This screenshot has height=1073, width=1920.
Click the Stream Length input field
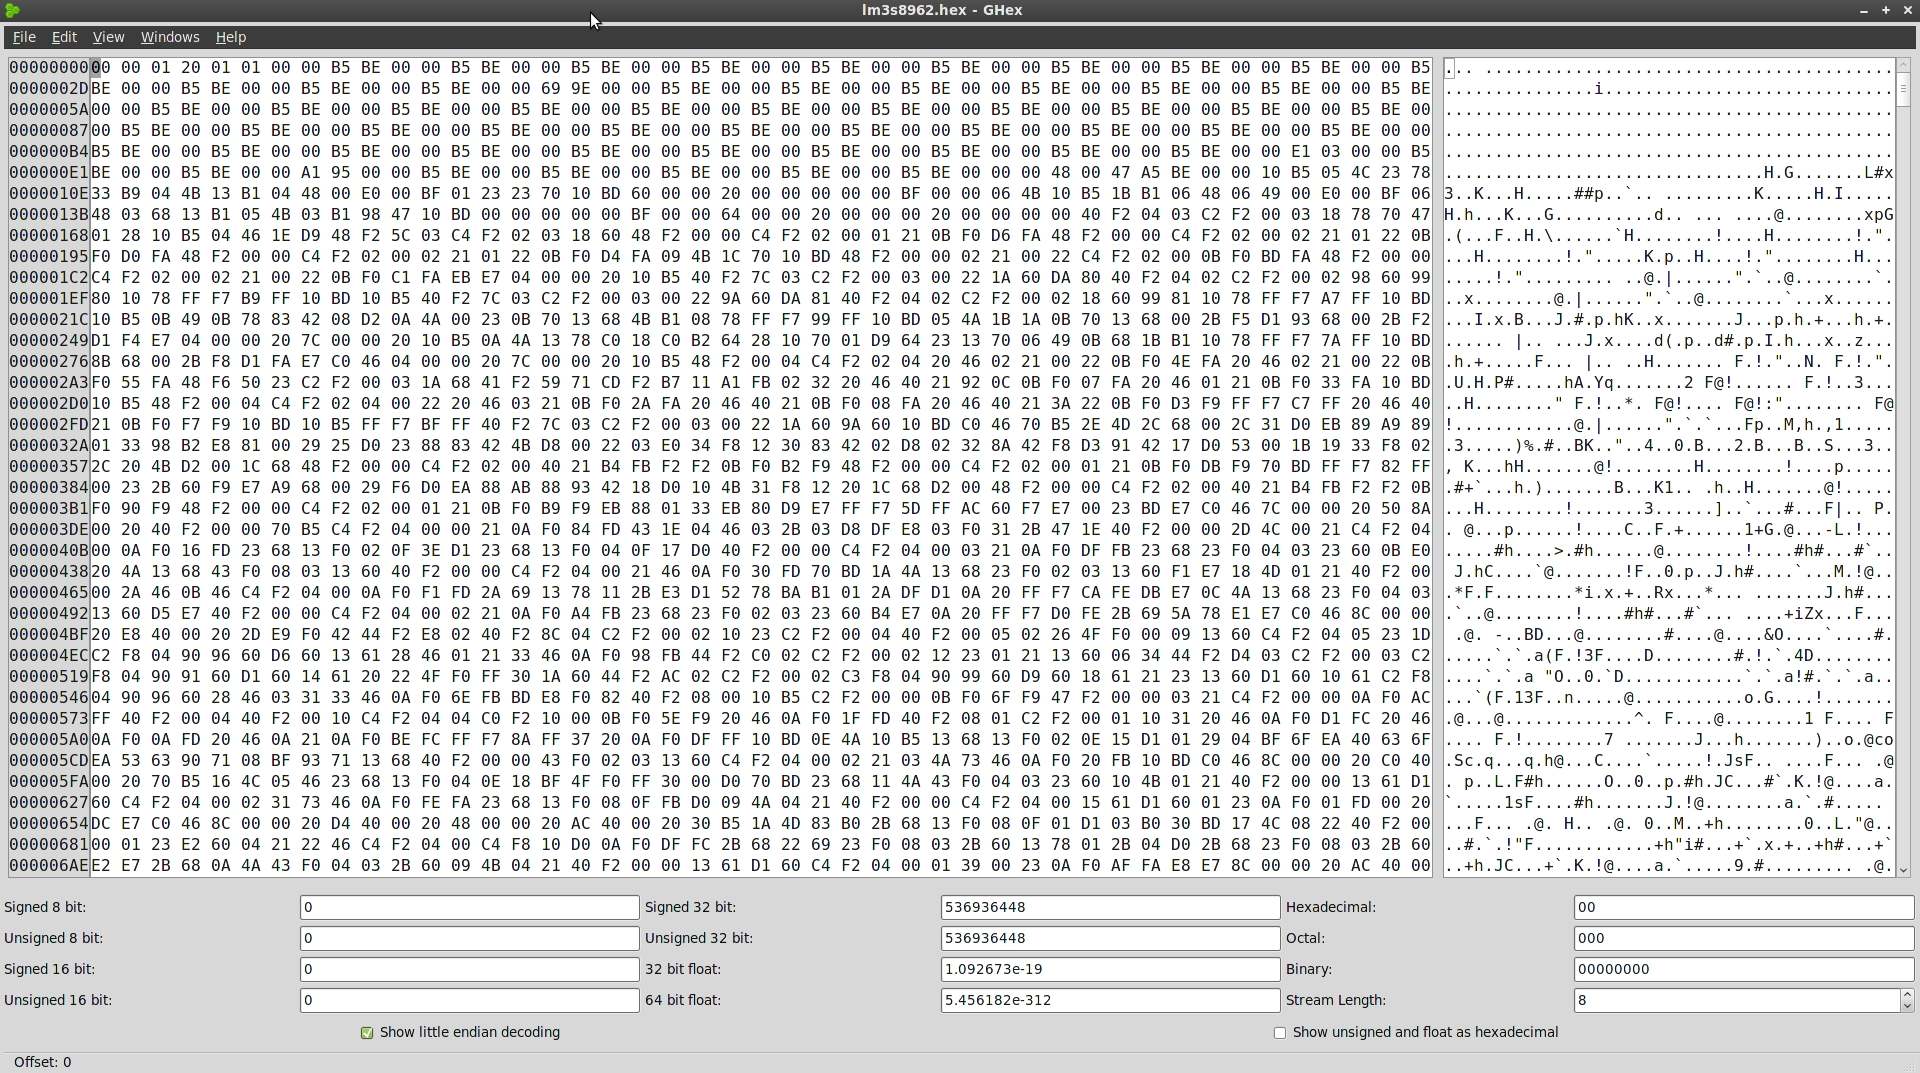pyautogui.click(x=1737, y=1000)
